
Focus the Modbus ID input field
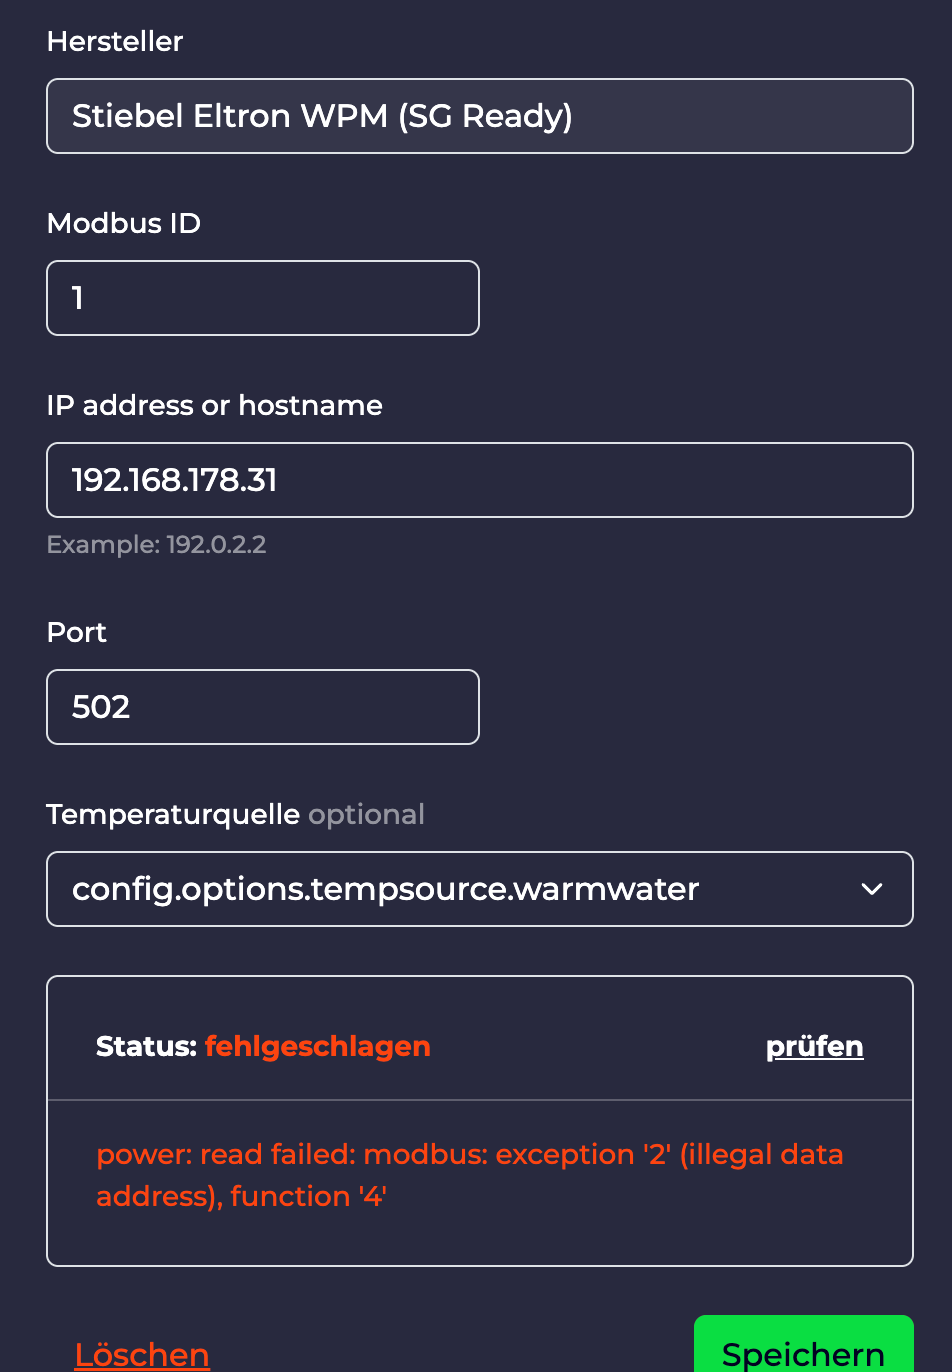click(262, 298)
